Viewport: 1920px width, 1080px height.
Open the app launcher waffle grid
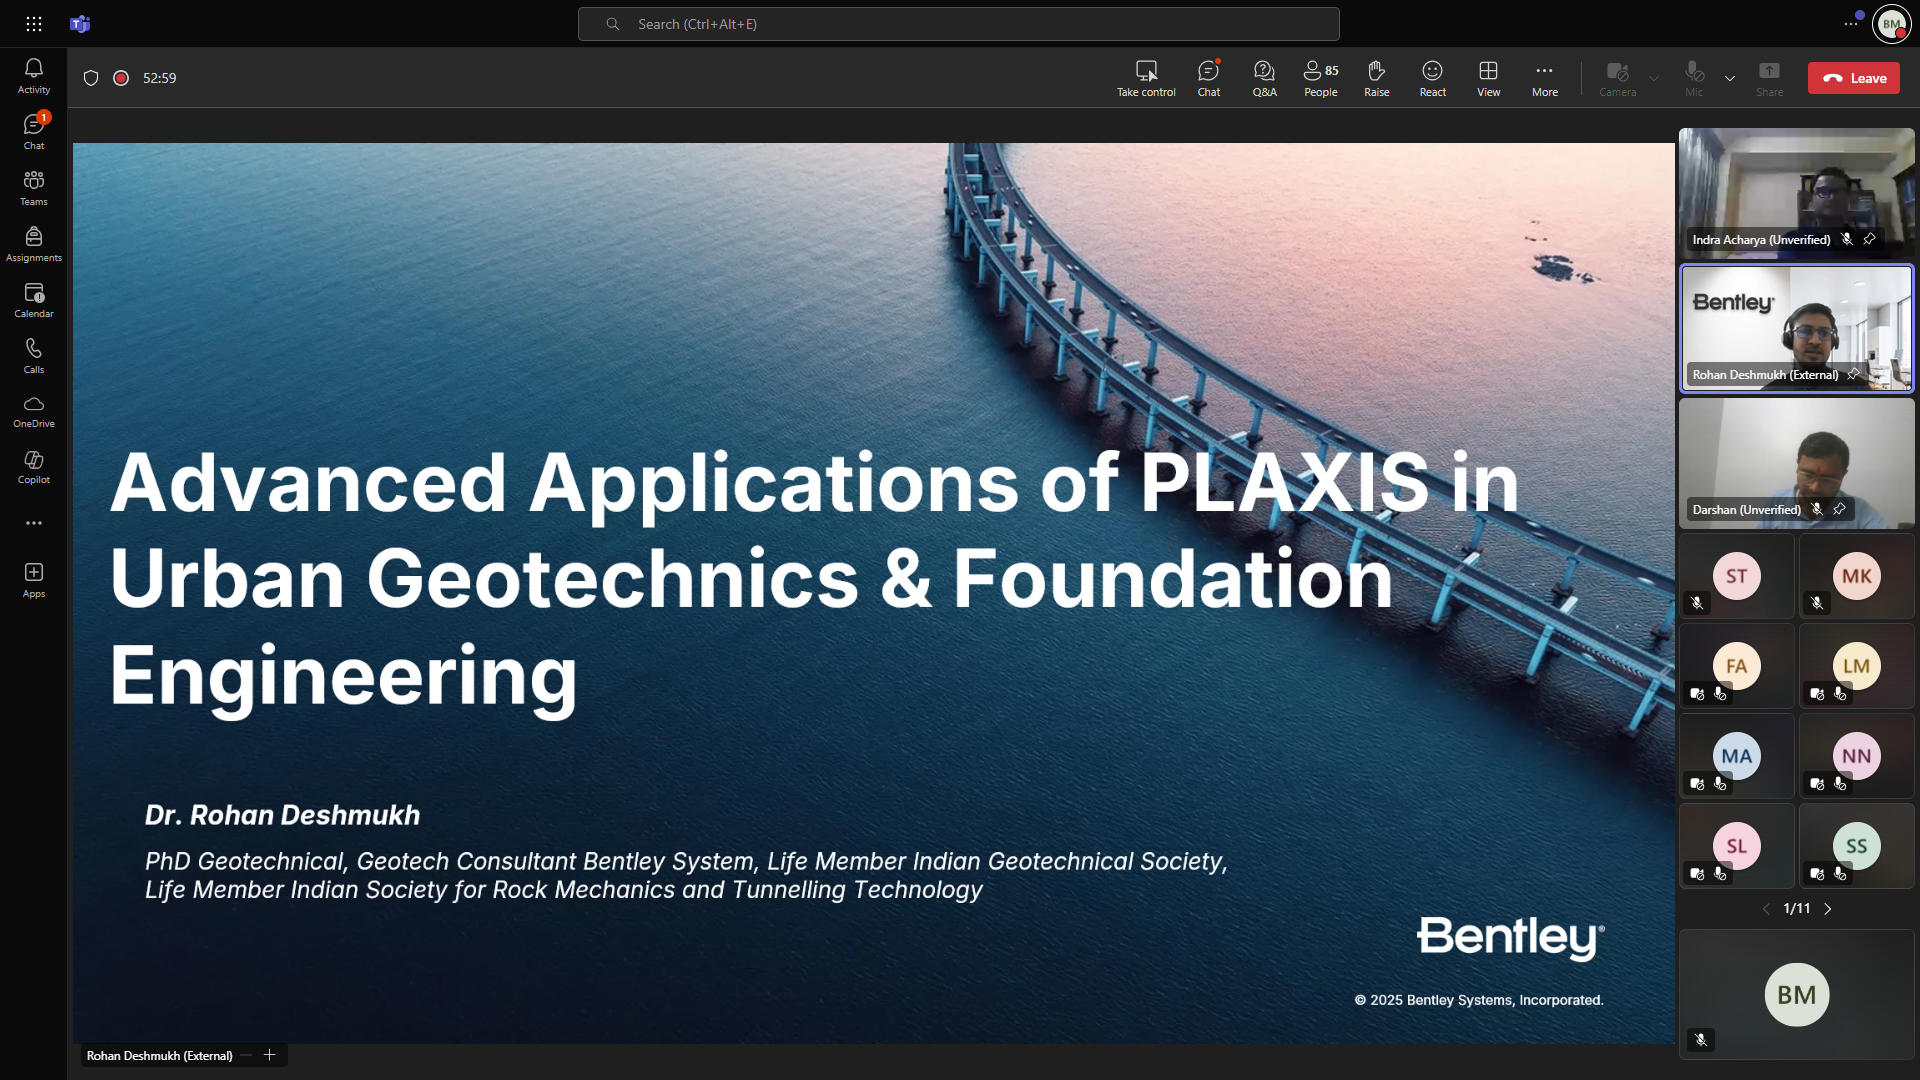click(x=33, y=24)
